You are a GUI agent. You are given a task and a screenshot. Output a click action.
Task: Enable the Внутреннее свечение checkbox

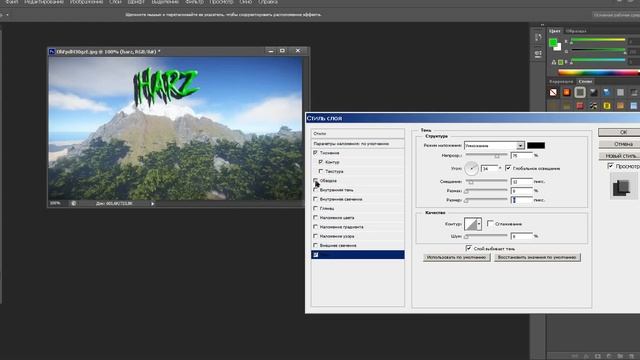[x=315, y=199]
